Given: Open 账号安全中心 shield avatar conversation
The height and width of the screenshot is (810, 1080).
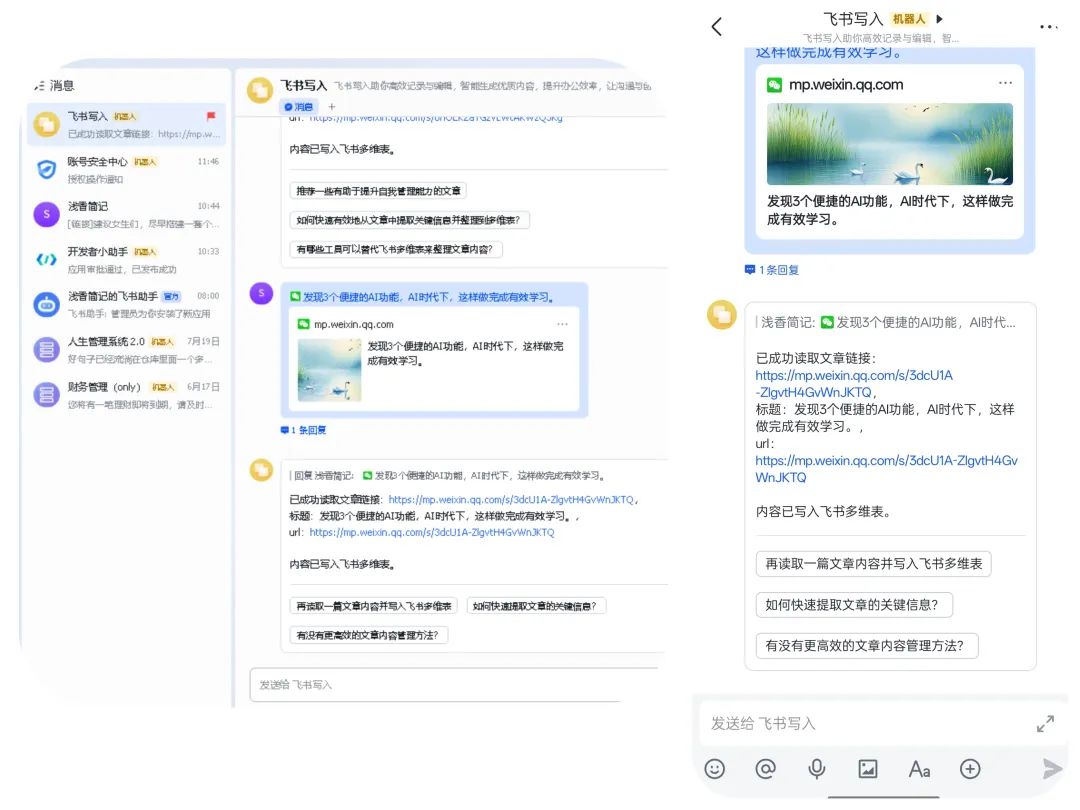Looking at the screenshot, I should 46,169.
